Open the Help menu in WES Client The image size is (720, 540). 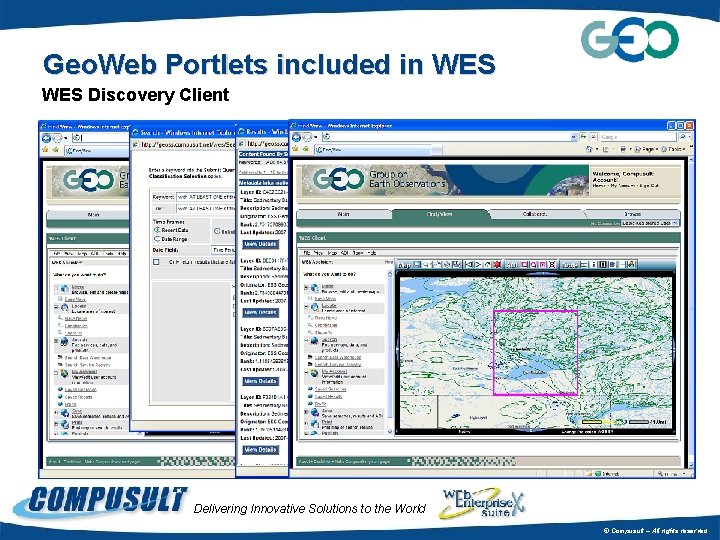point(372,253)
